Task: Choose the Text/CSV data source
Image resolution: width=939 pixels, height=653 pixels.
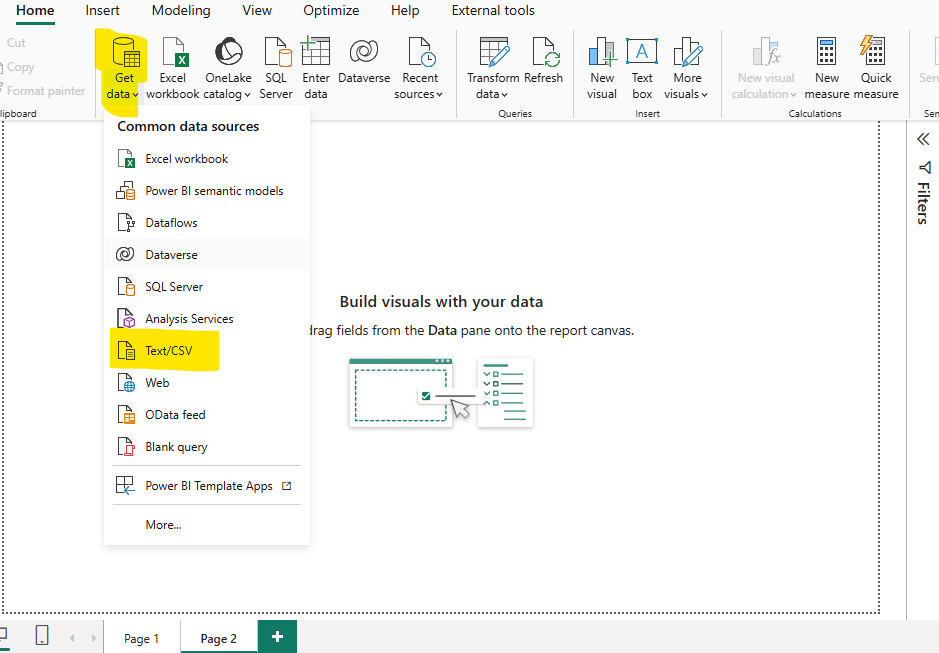Action: tap(207, 350)
